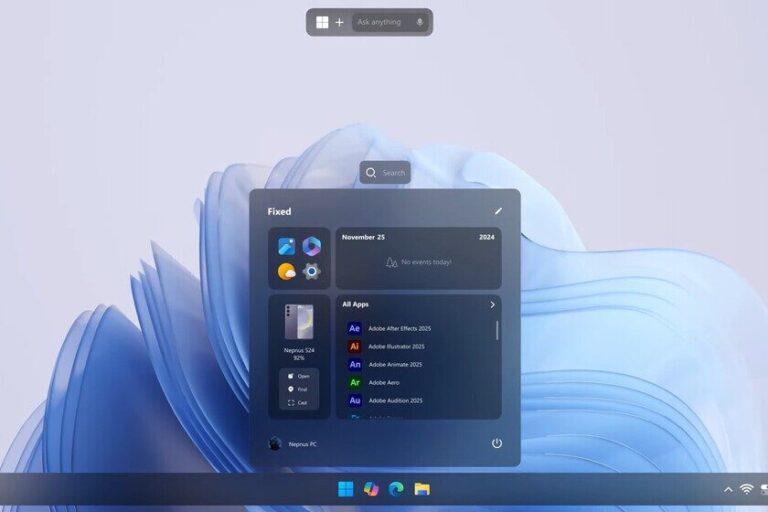Expand All Apps with the chevron arrow
Image resolution: width=768 pixels, height=512 pixels.
[x=492, y=305]
